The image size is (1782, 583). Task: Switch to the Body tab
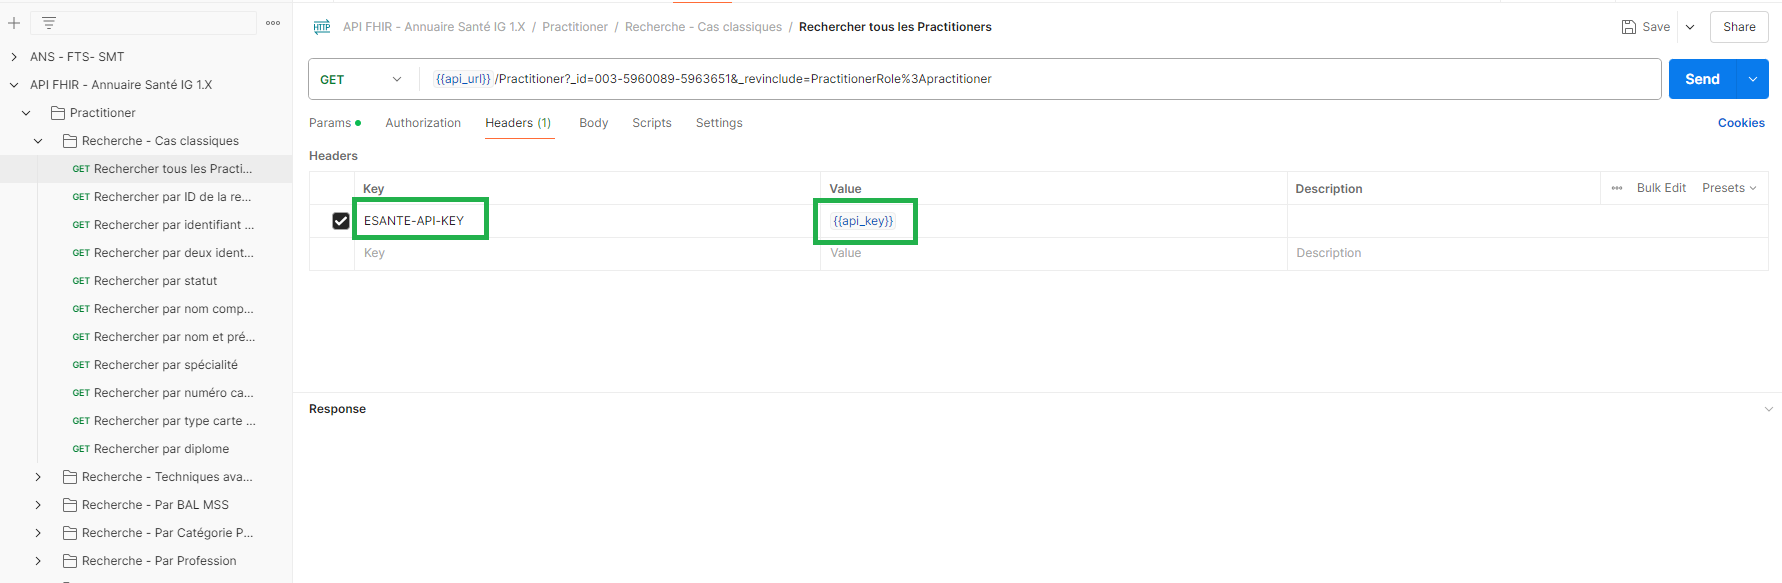point(593,123)
